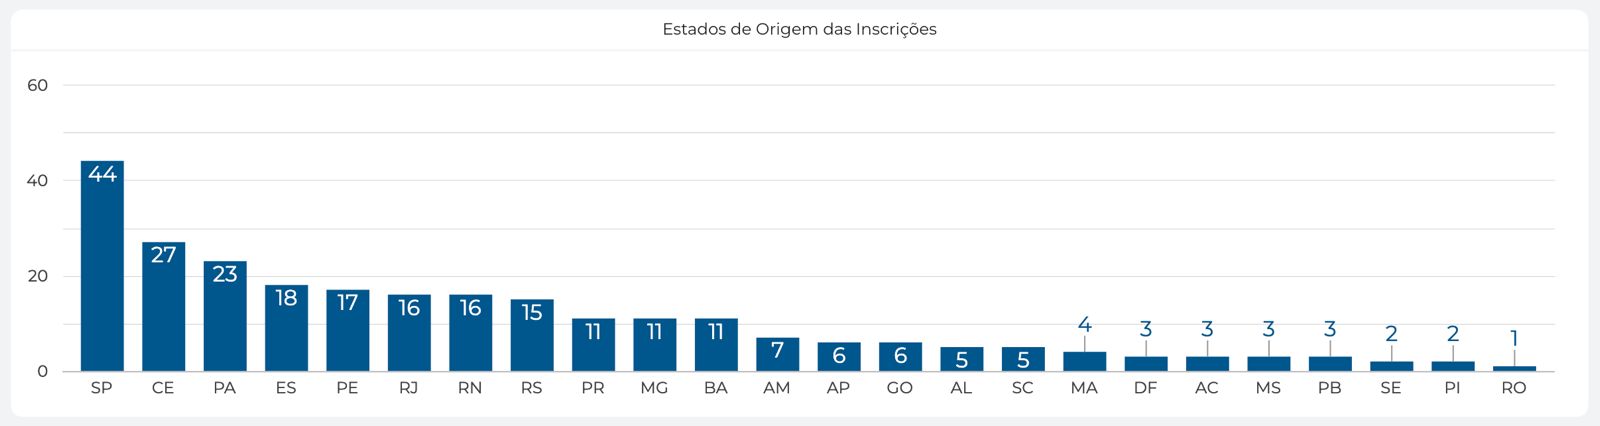Click the SP bar showing 44
The image size is (1600, 426).
pyautogui.click(x=102, y=266)
